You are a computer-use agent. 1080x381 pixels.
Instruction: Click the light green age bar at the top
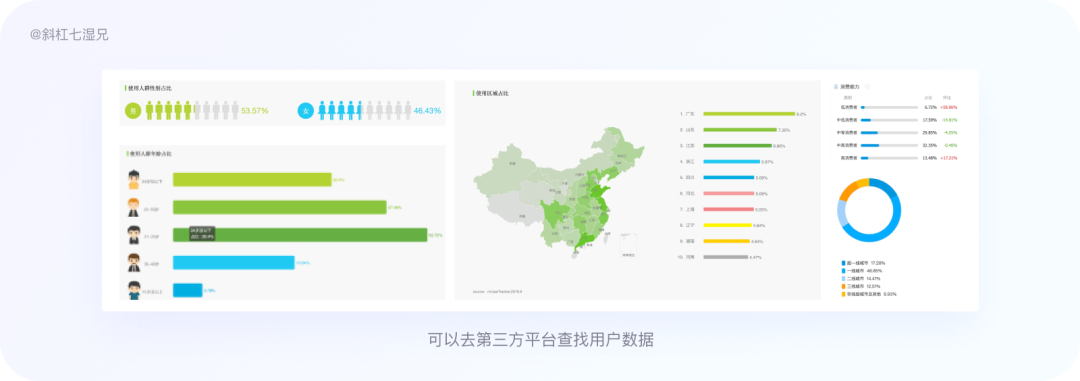[252, 180]
